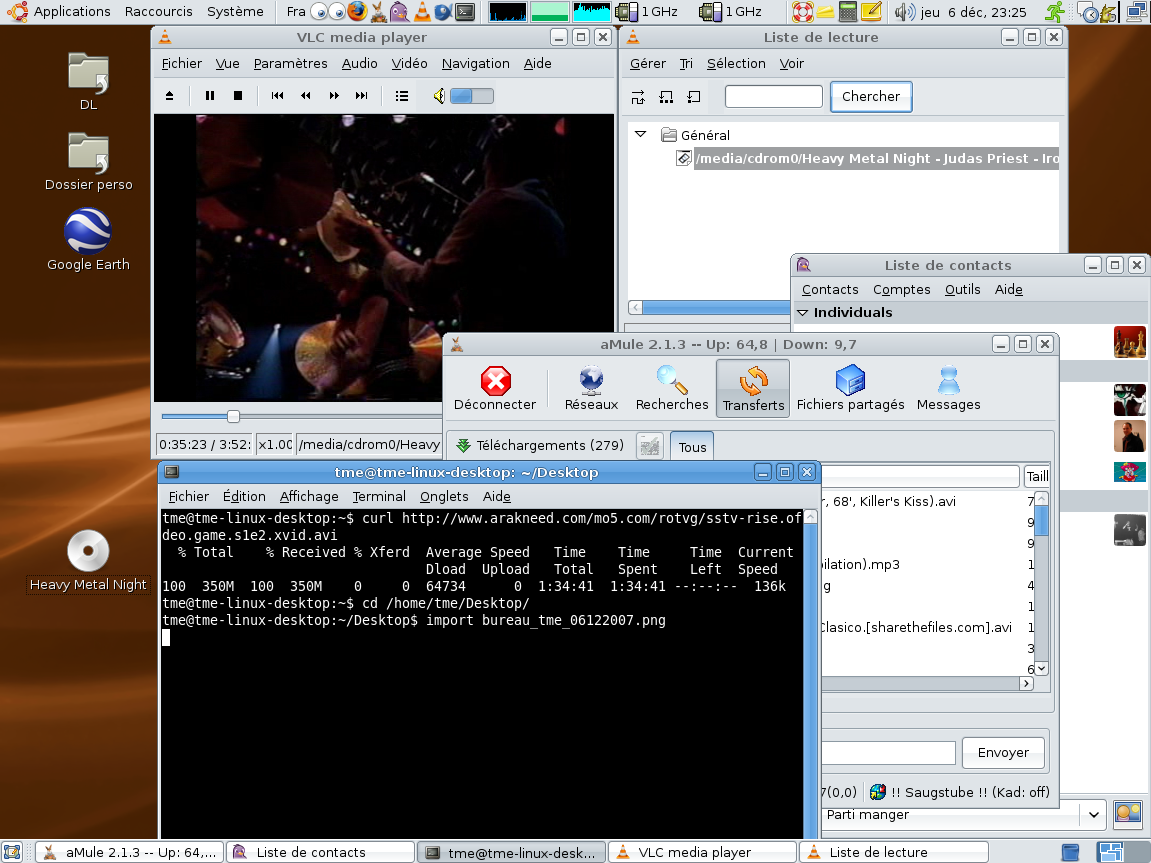The height and width of the screenshot is (863, 1151).
Task: Select Killer's Kiss).avi download row
Action: (x=925, y=501)
